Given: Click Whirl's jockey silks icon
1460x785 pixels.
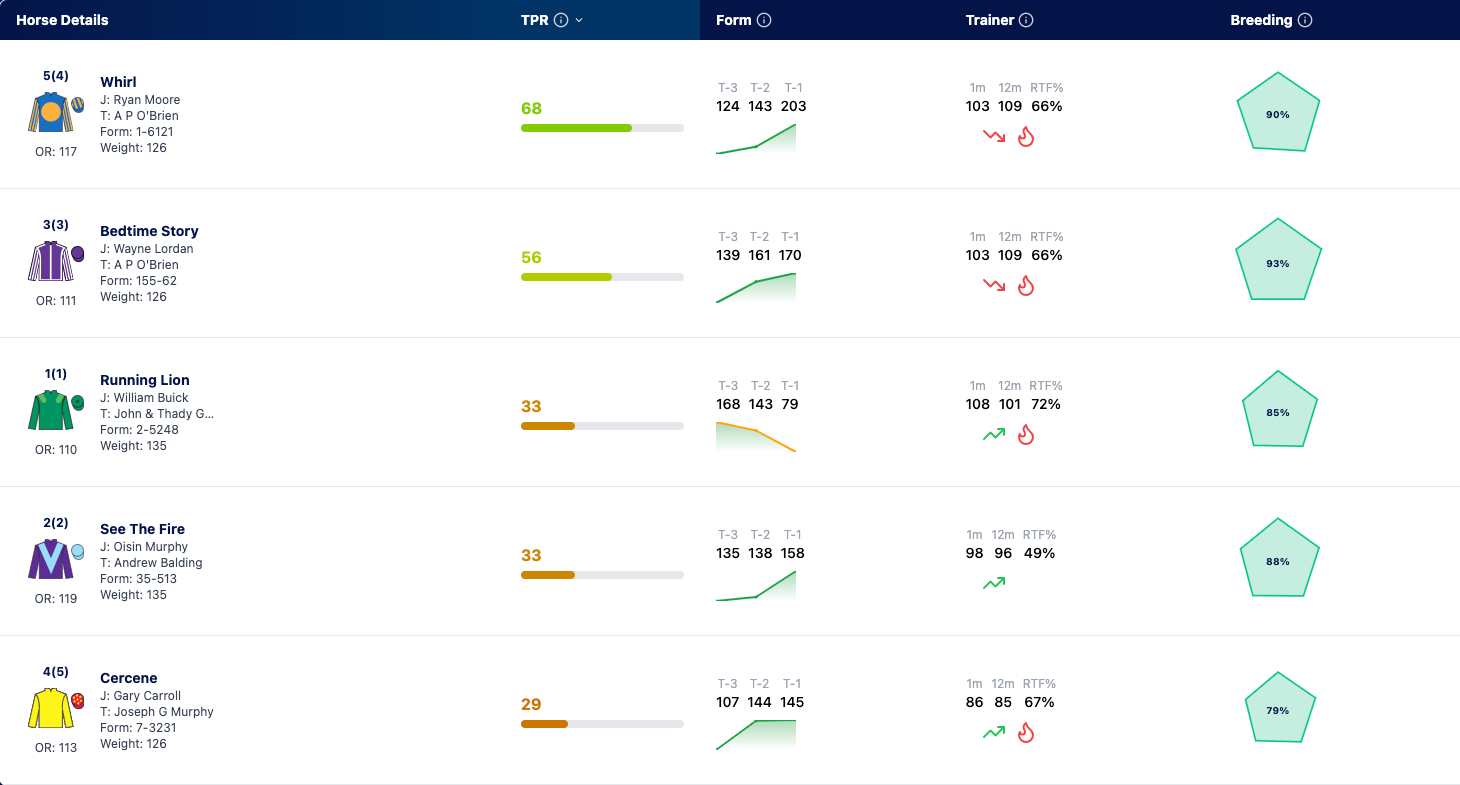Looking at the screenshot, I should (x=50, y=113).
